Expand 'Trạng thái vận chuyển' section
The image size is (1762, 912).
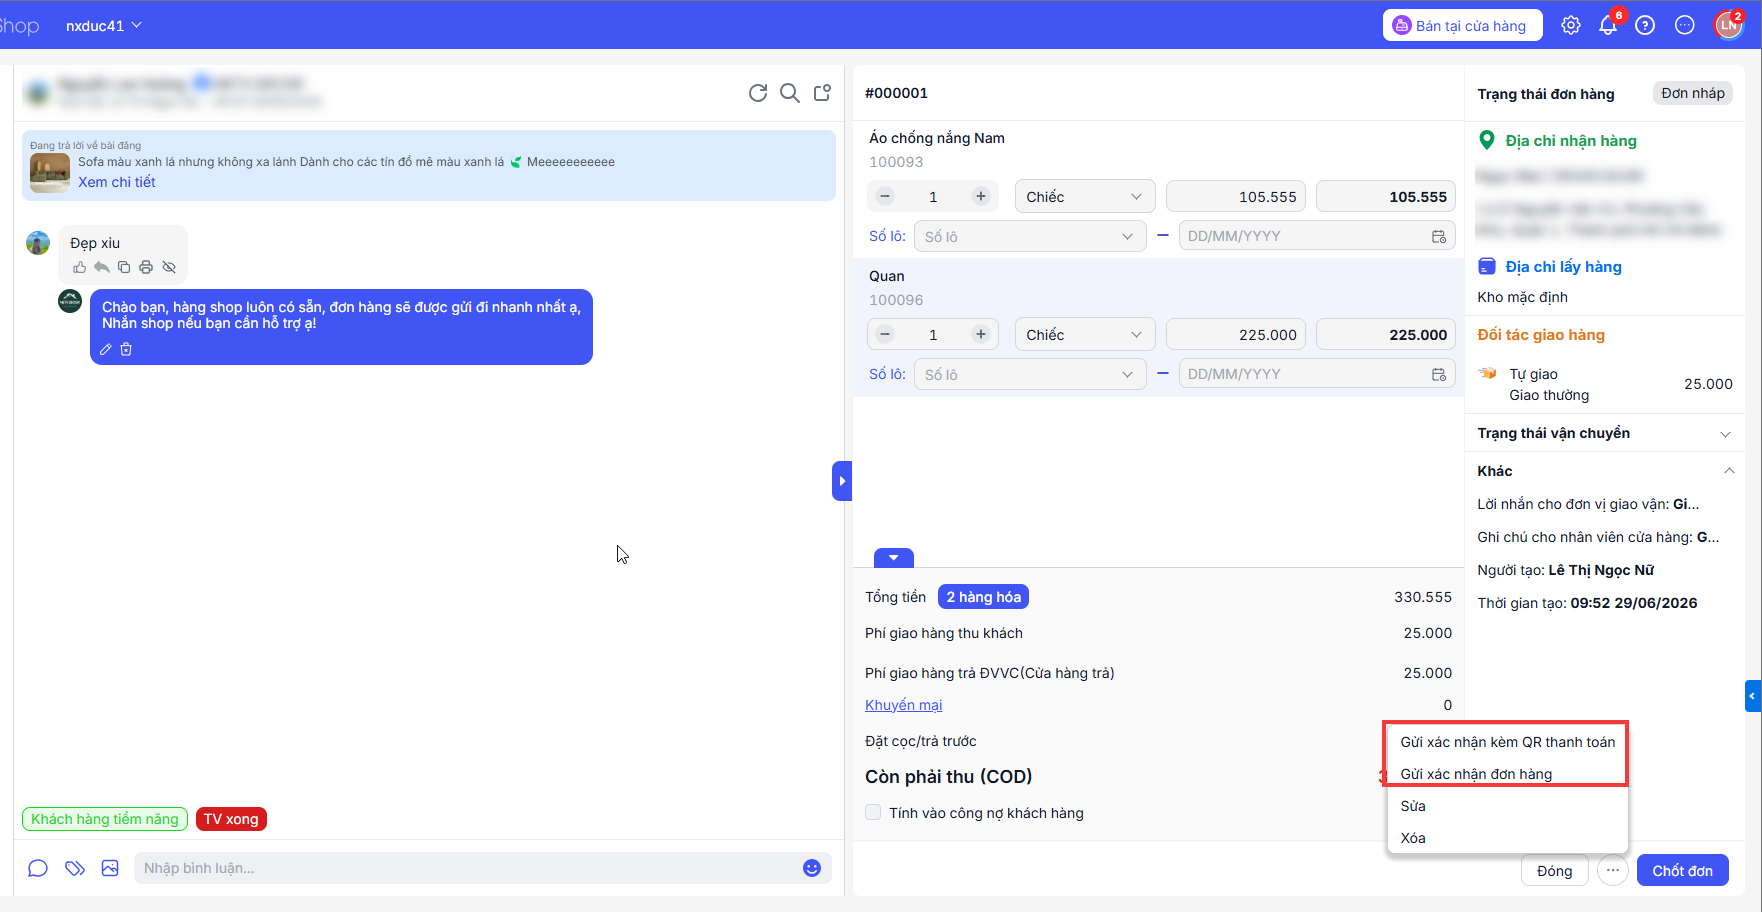tap(1604, 433)
